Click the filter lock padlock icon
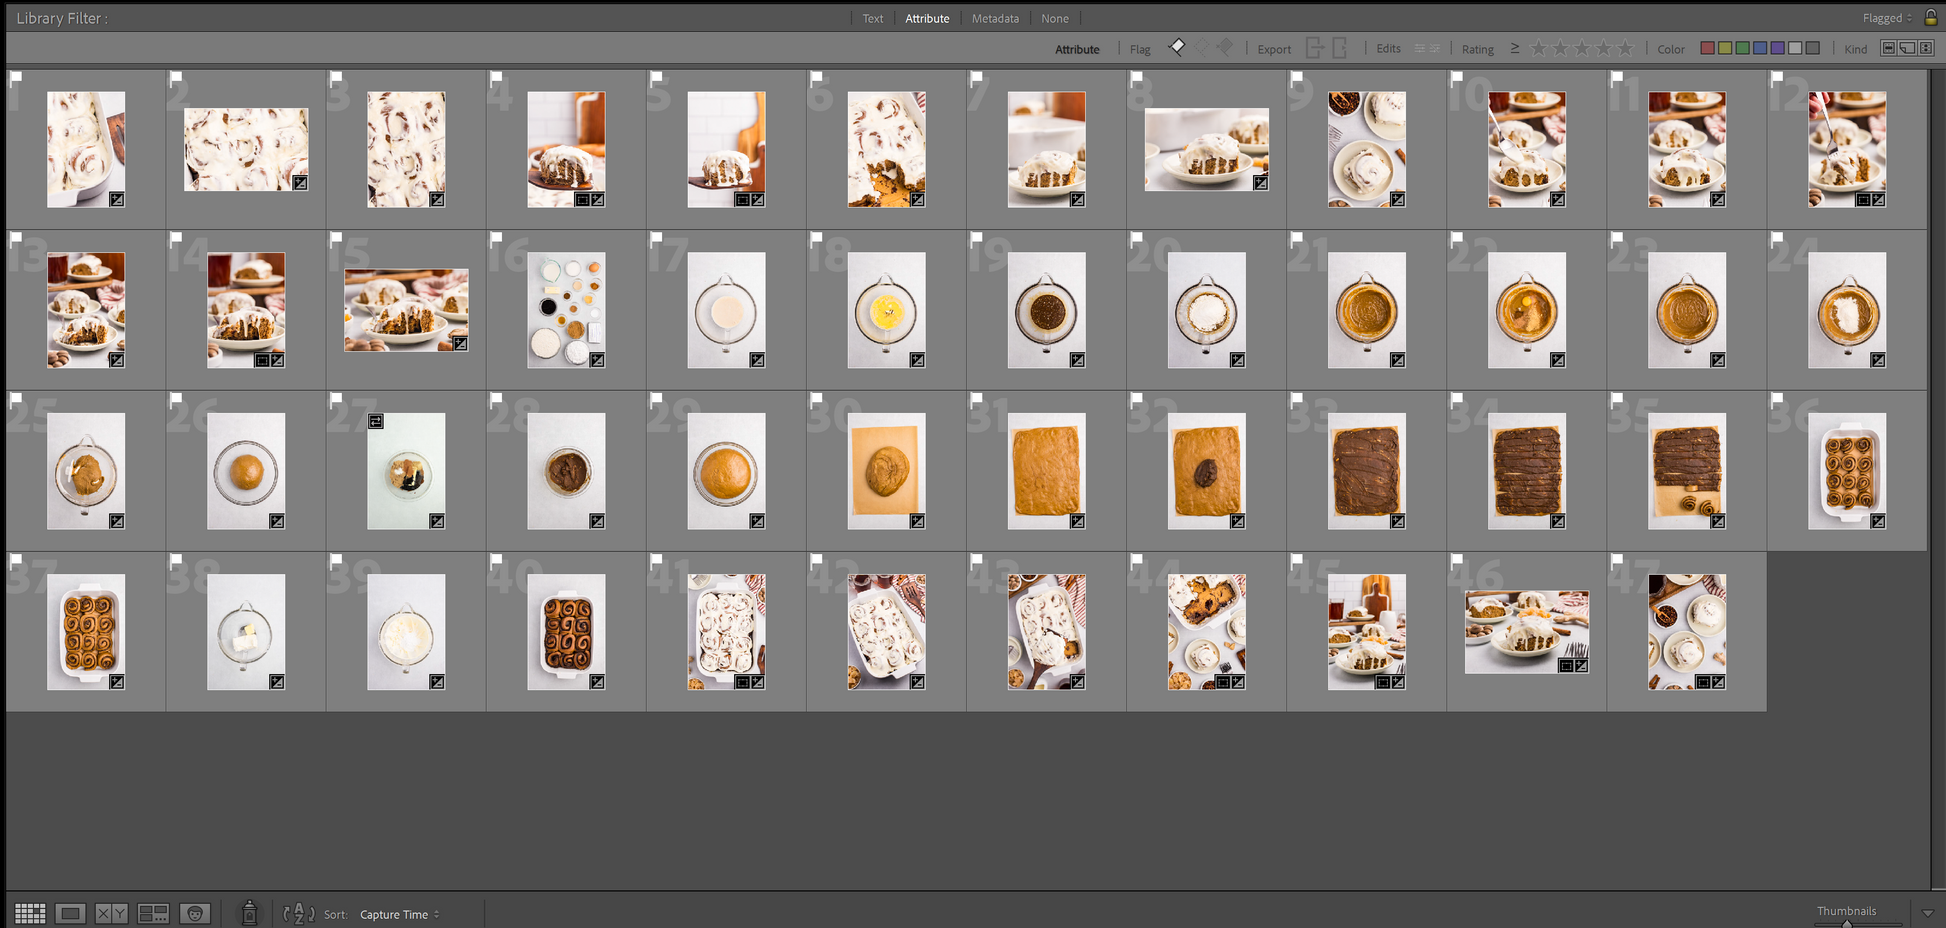Viewport: 1946px width, 928px height. [x=1931, y=18]
